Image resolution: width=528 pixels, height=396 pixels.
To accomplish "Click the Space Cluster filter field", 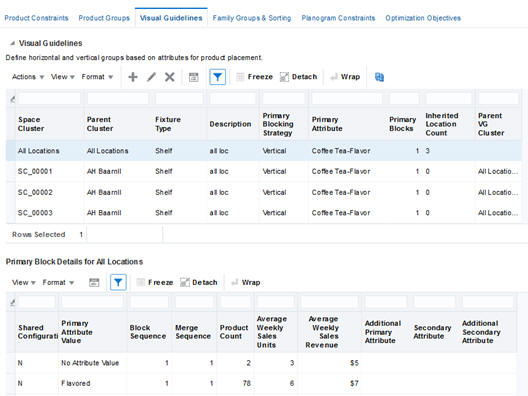I will pyautogui.click(x=50, y=99).
